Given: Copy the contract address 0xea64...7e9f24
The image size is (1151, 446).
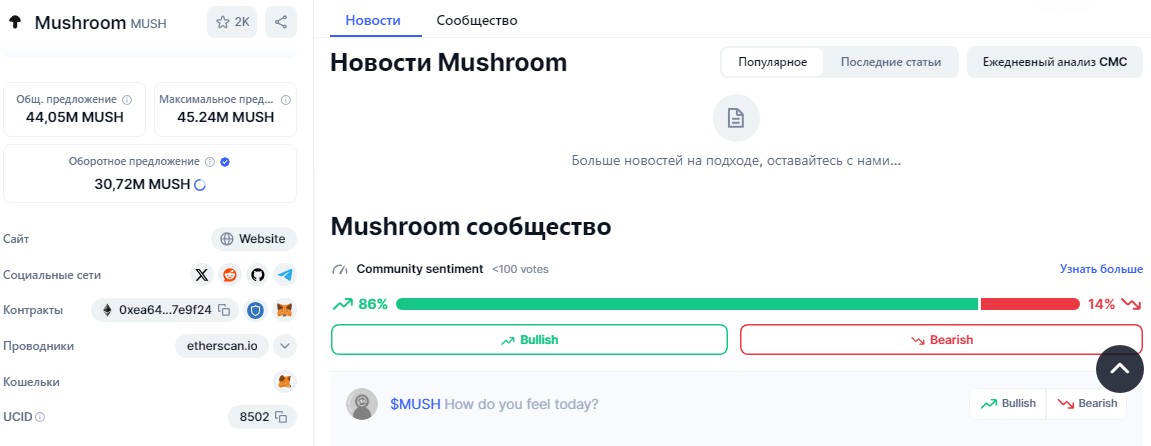Looking at the screenshot, I should pyautogui.click(x=225, y=310).
